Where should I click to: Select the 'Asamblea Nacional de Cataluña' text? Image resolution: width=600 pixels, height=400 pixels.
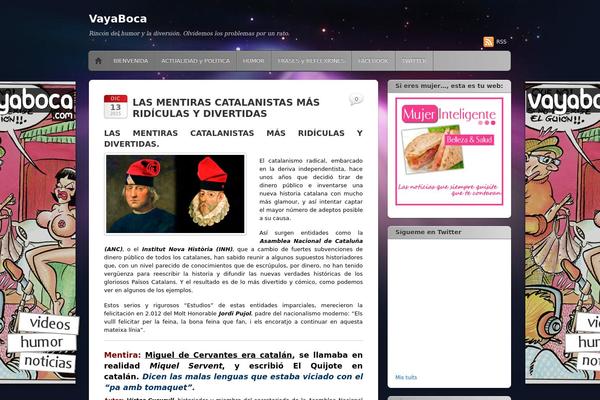click(311, 241)
